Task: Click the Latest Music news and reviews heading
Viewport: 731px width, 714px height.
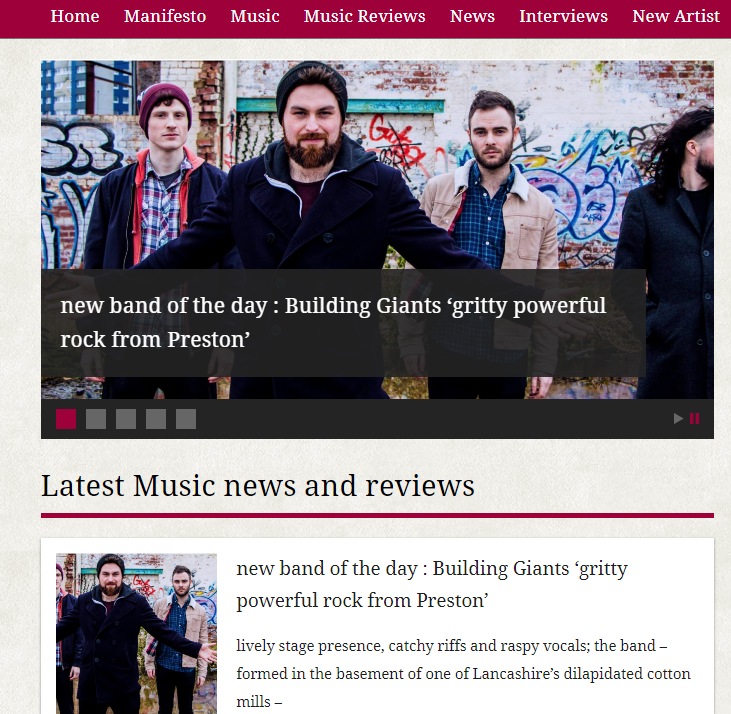Action: 258,486
